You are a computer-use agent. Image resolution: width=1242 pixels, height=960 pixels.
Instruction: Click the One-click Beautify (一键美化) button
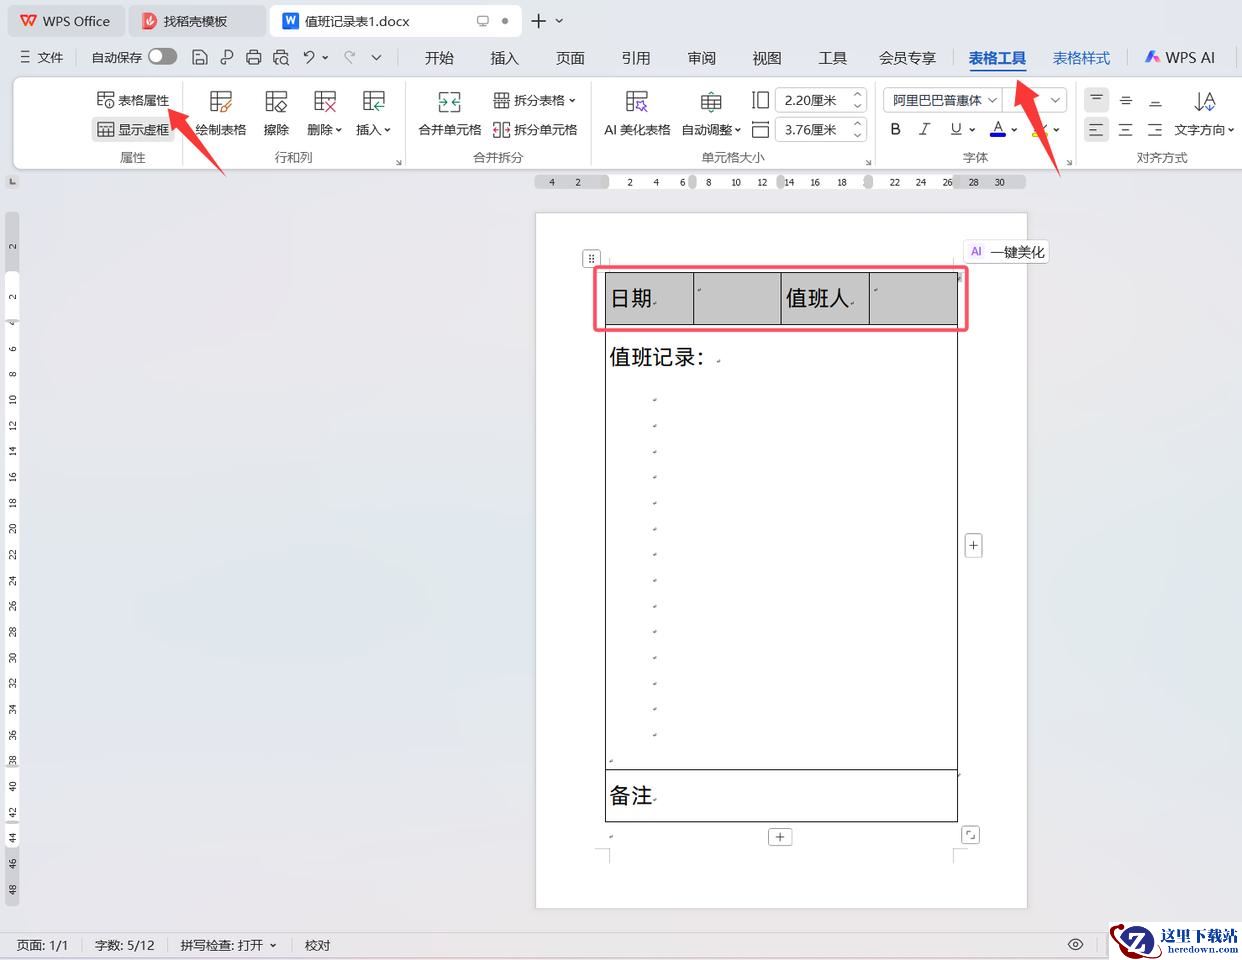click(1007, 252)
